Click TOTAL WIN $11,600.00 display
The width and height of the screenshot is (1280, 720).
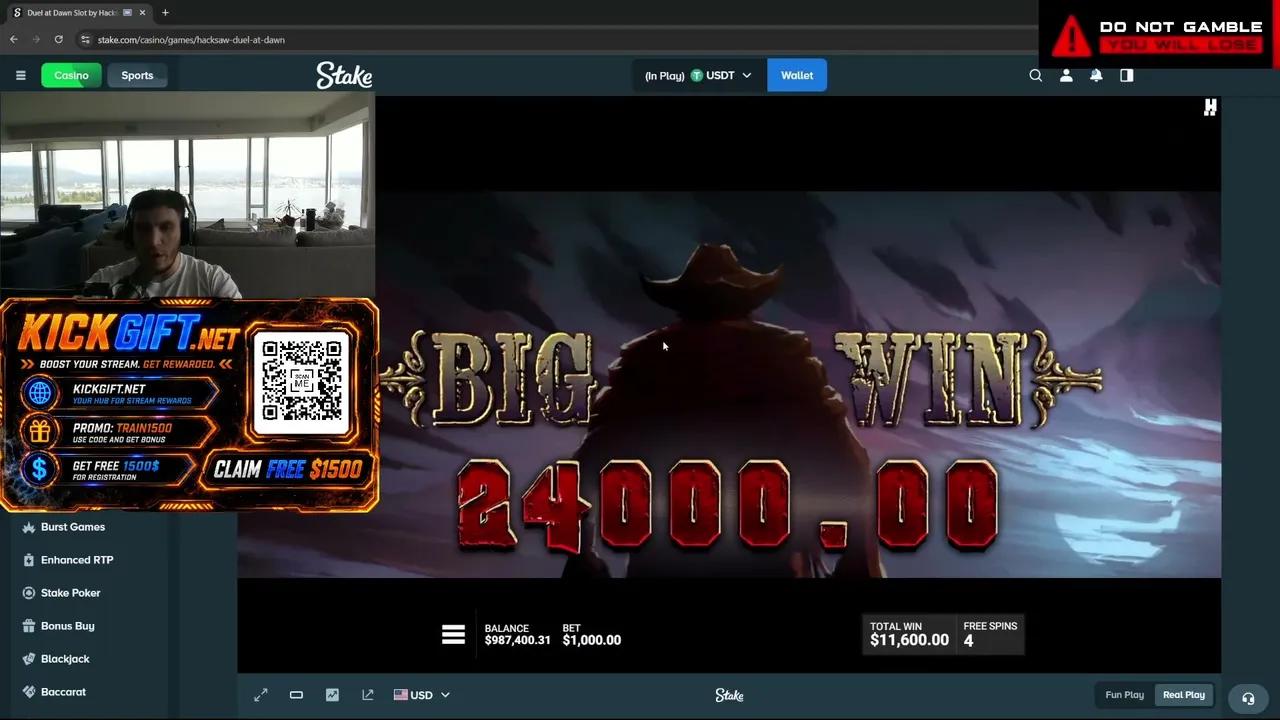pyautogui.click(x=909, y=634)
